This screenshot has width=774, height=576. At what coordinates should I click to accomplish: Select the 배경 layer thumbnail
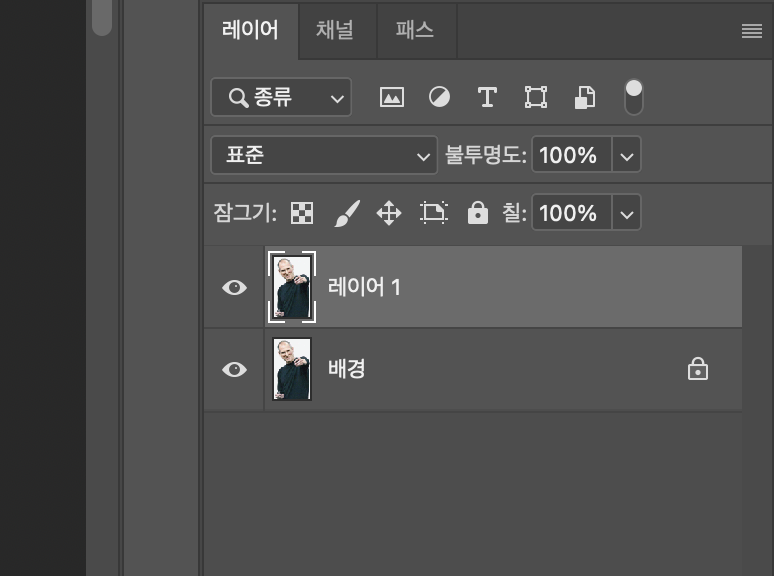tap(292, 369)
